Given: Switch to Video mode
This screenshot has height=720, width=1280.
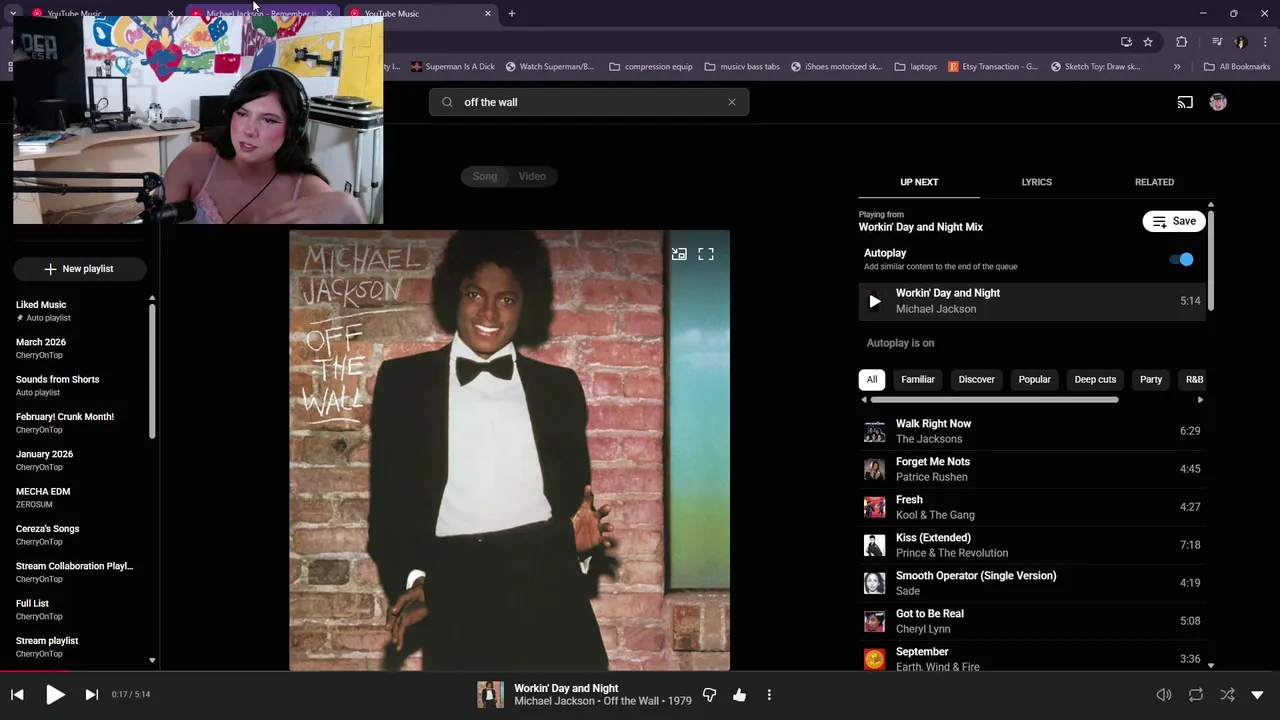Looking at the screenshot, I should click(x=532, y=176).
